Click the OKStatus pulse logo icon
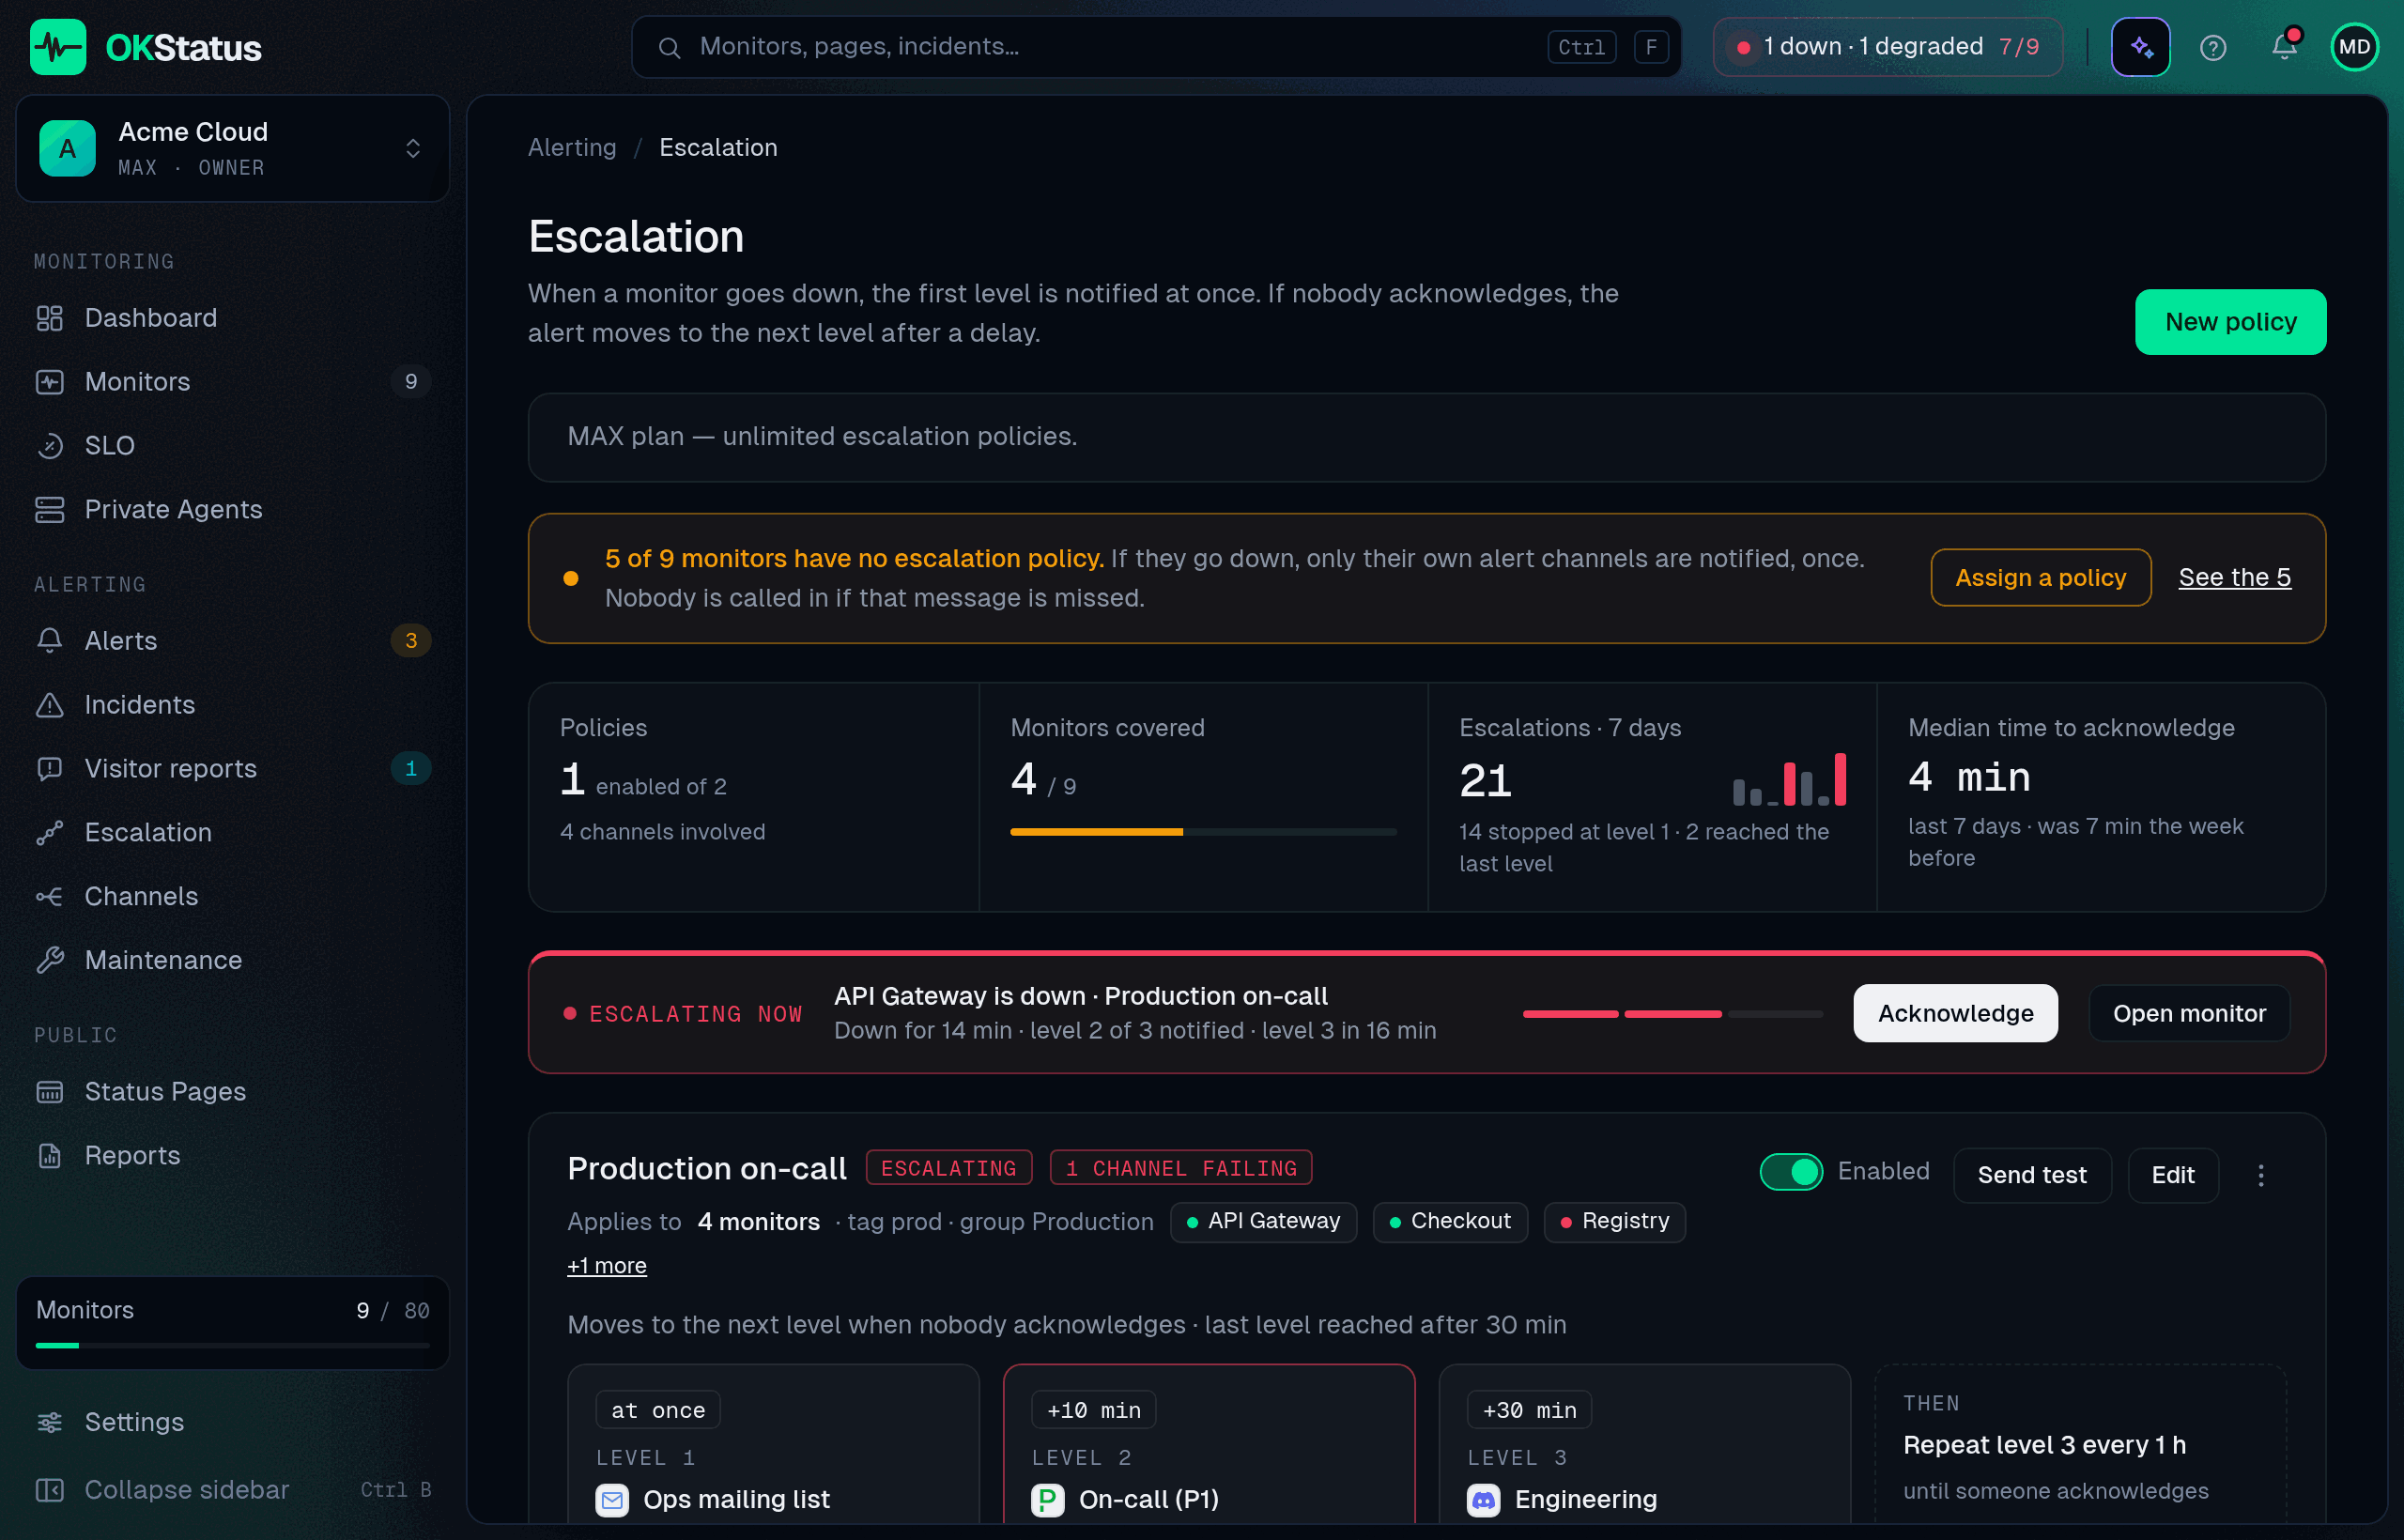2404x1540 pixels. (x=58, y=47)
